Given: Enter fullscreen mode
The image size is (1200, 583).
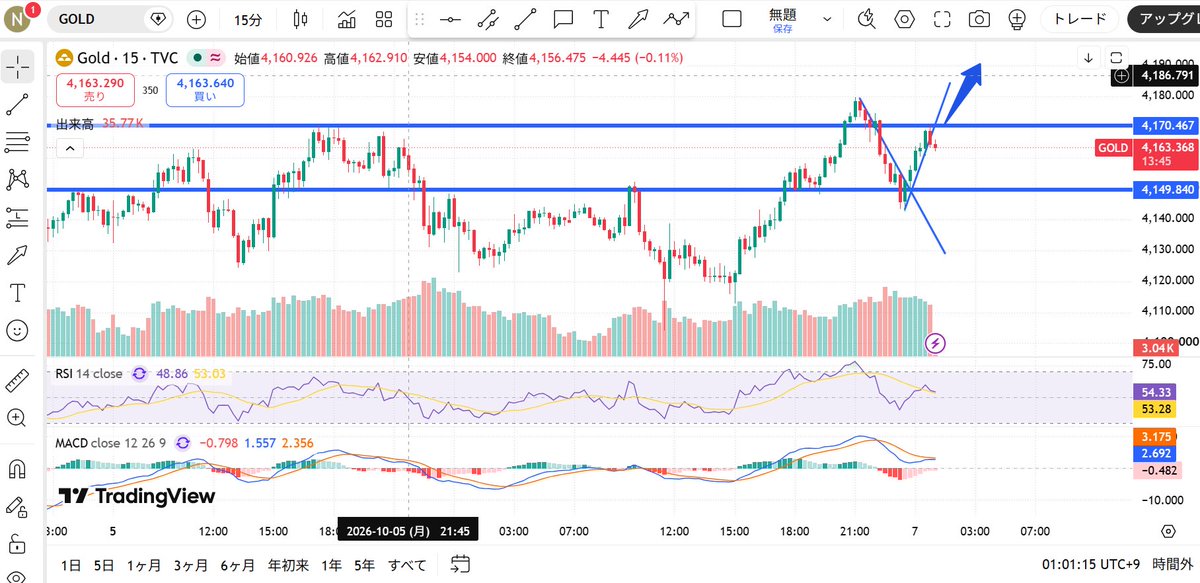Looking at the screenshot, I should (942, 19).
